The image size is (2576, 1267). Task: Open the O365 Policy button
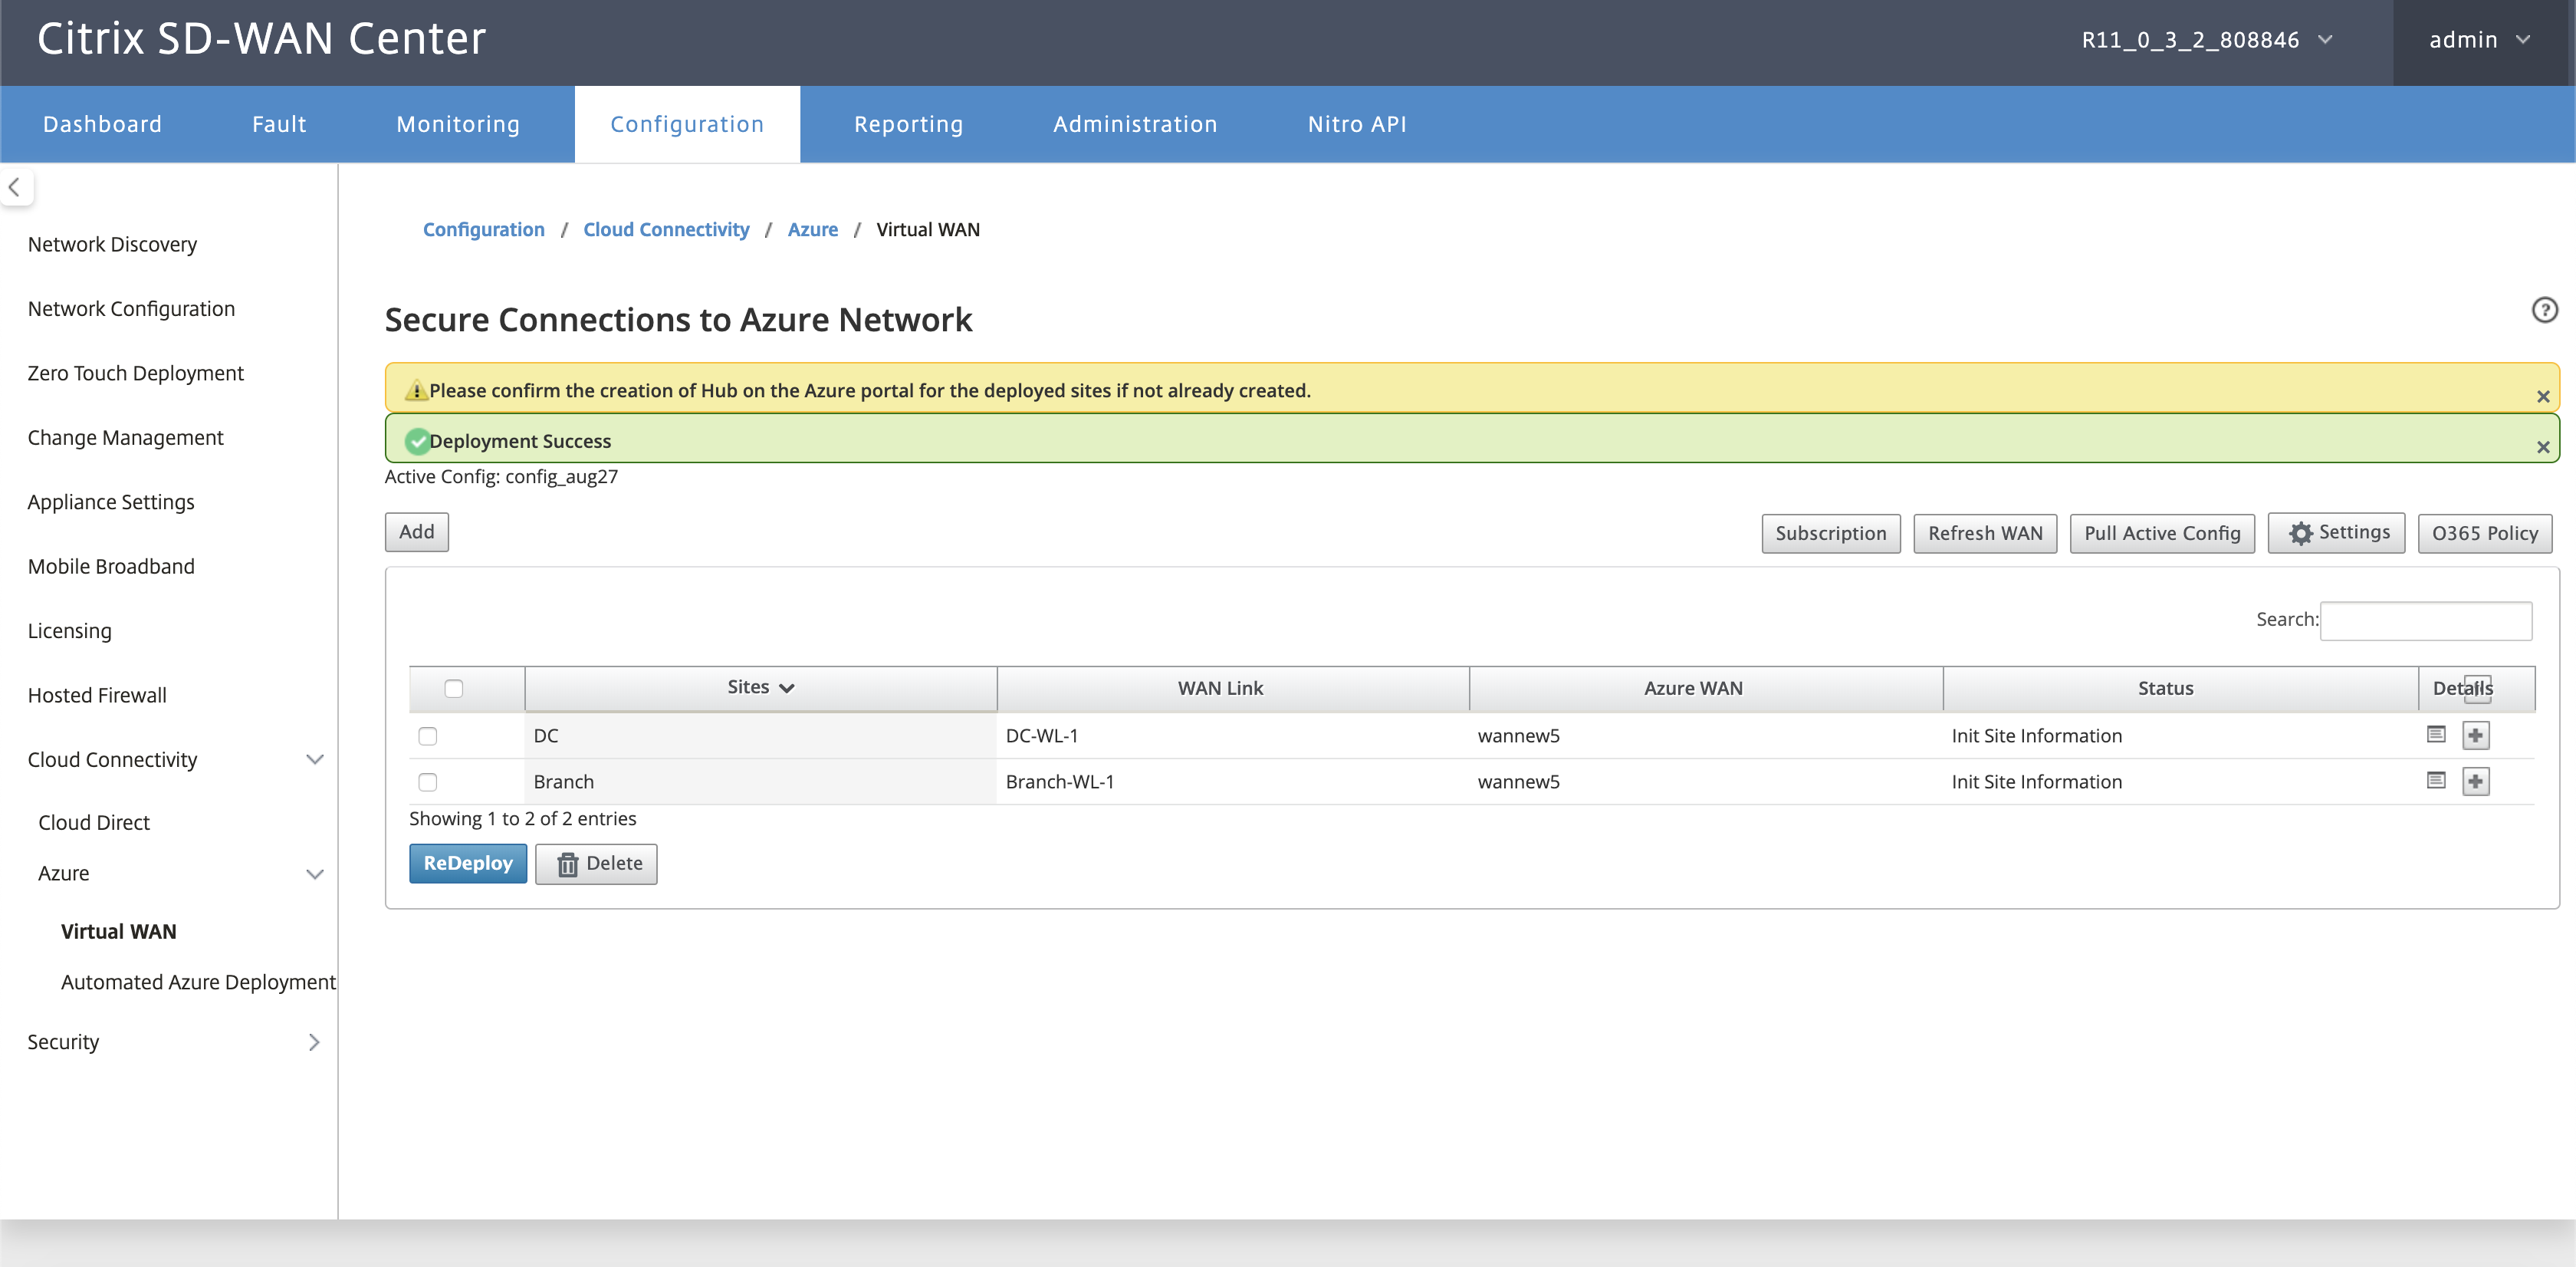pyautogui.click(x=2485, y=533)
